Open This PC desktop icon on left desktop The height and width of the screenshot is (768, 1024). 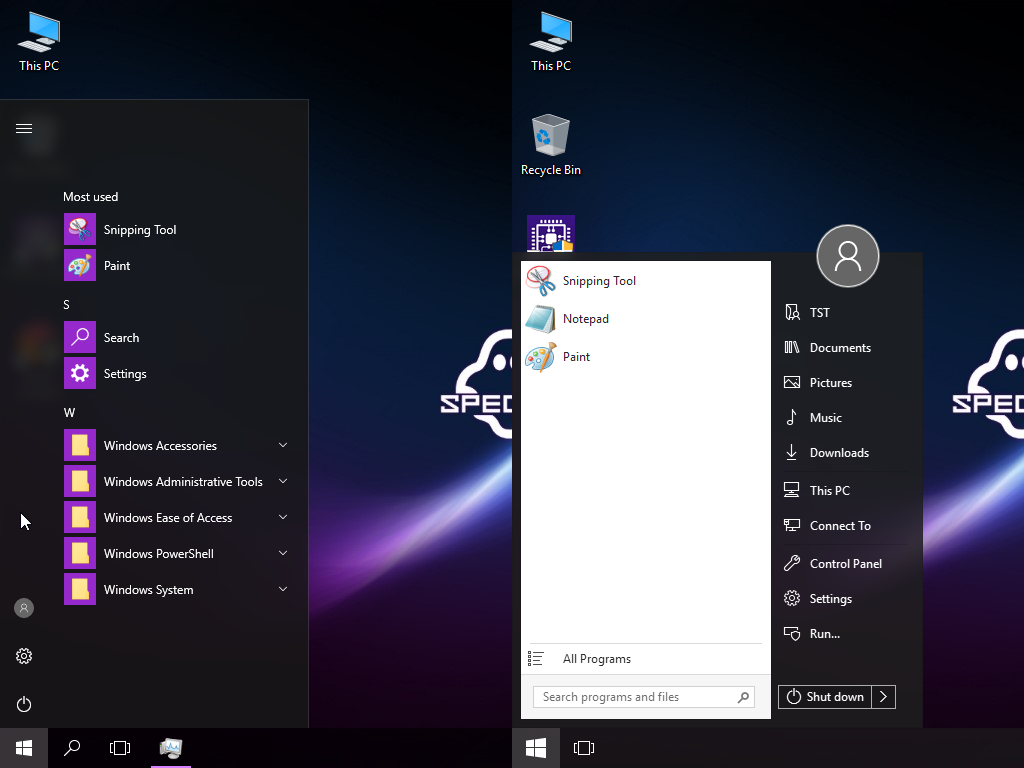pos(39,42)
